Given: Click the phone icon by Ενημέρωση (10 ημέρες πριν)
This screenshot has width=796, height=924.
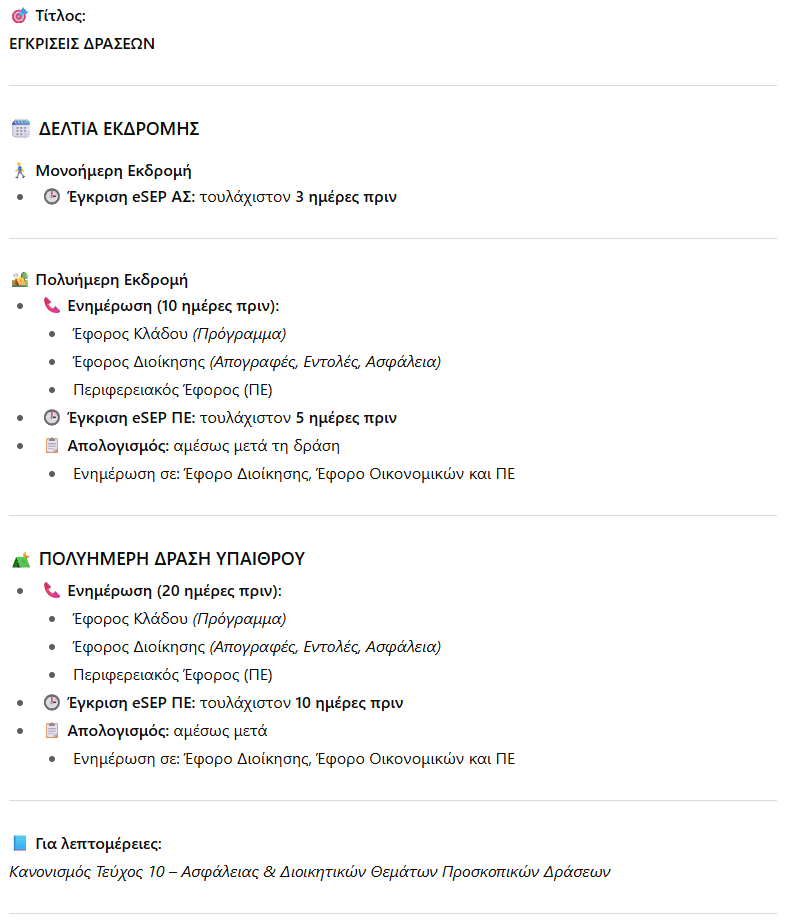Looking at the screenshot, I should click(52, 305).
